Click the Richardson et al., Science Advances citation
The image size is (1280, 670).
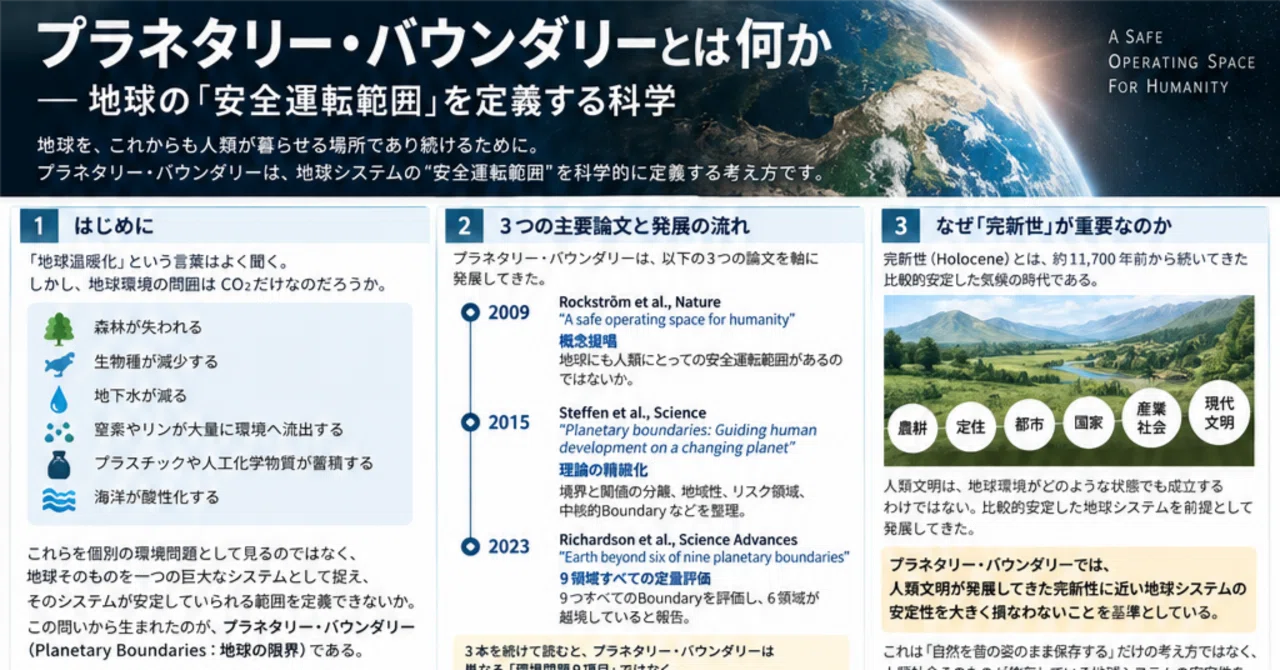pos(678,540)
